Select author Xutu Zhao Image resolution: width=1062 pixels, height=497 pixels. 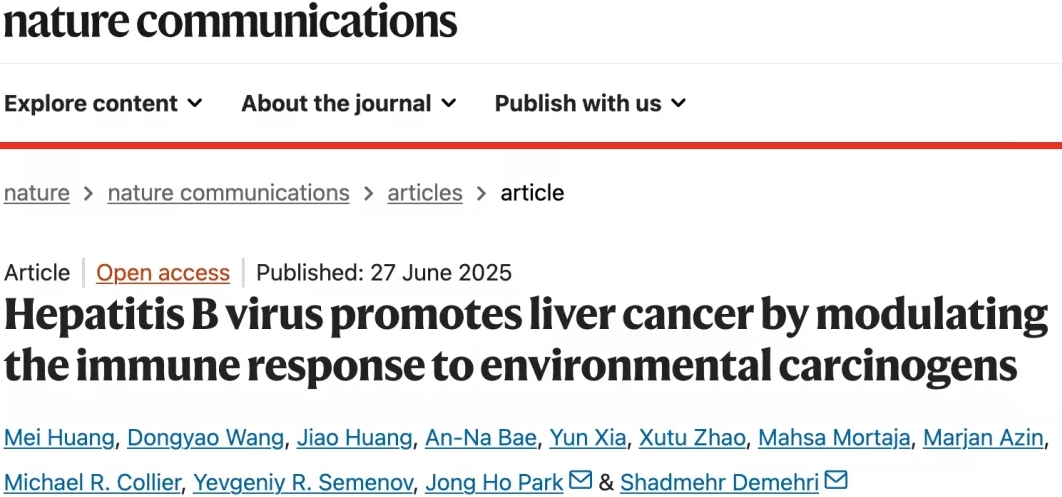(692, 437)
